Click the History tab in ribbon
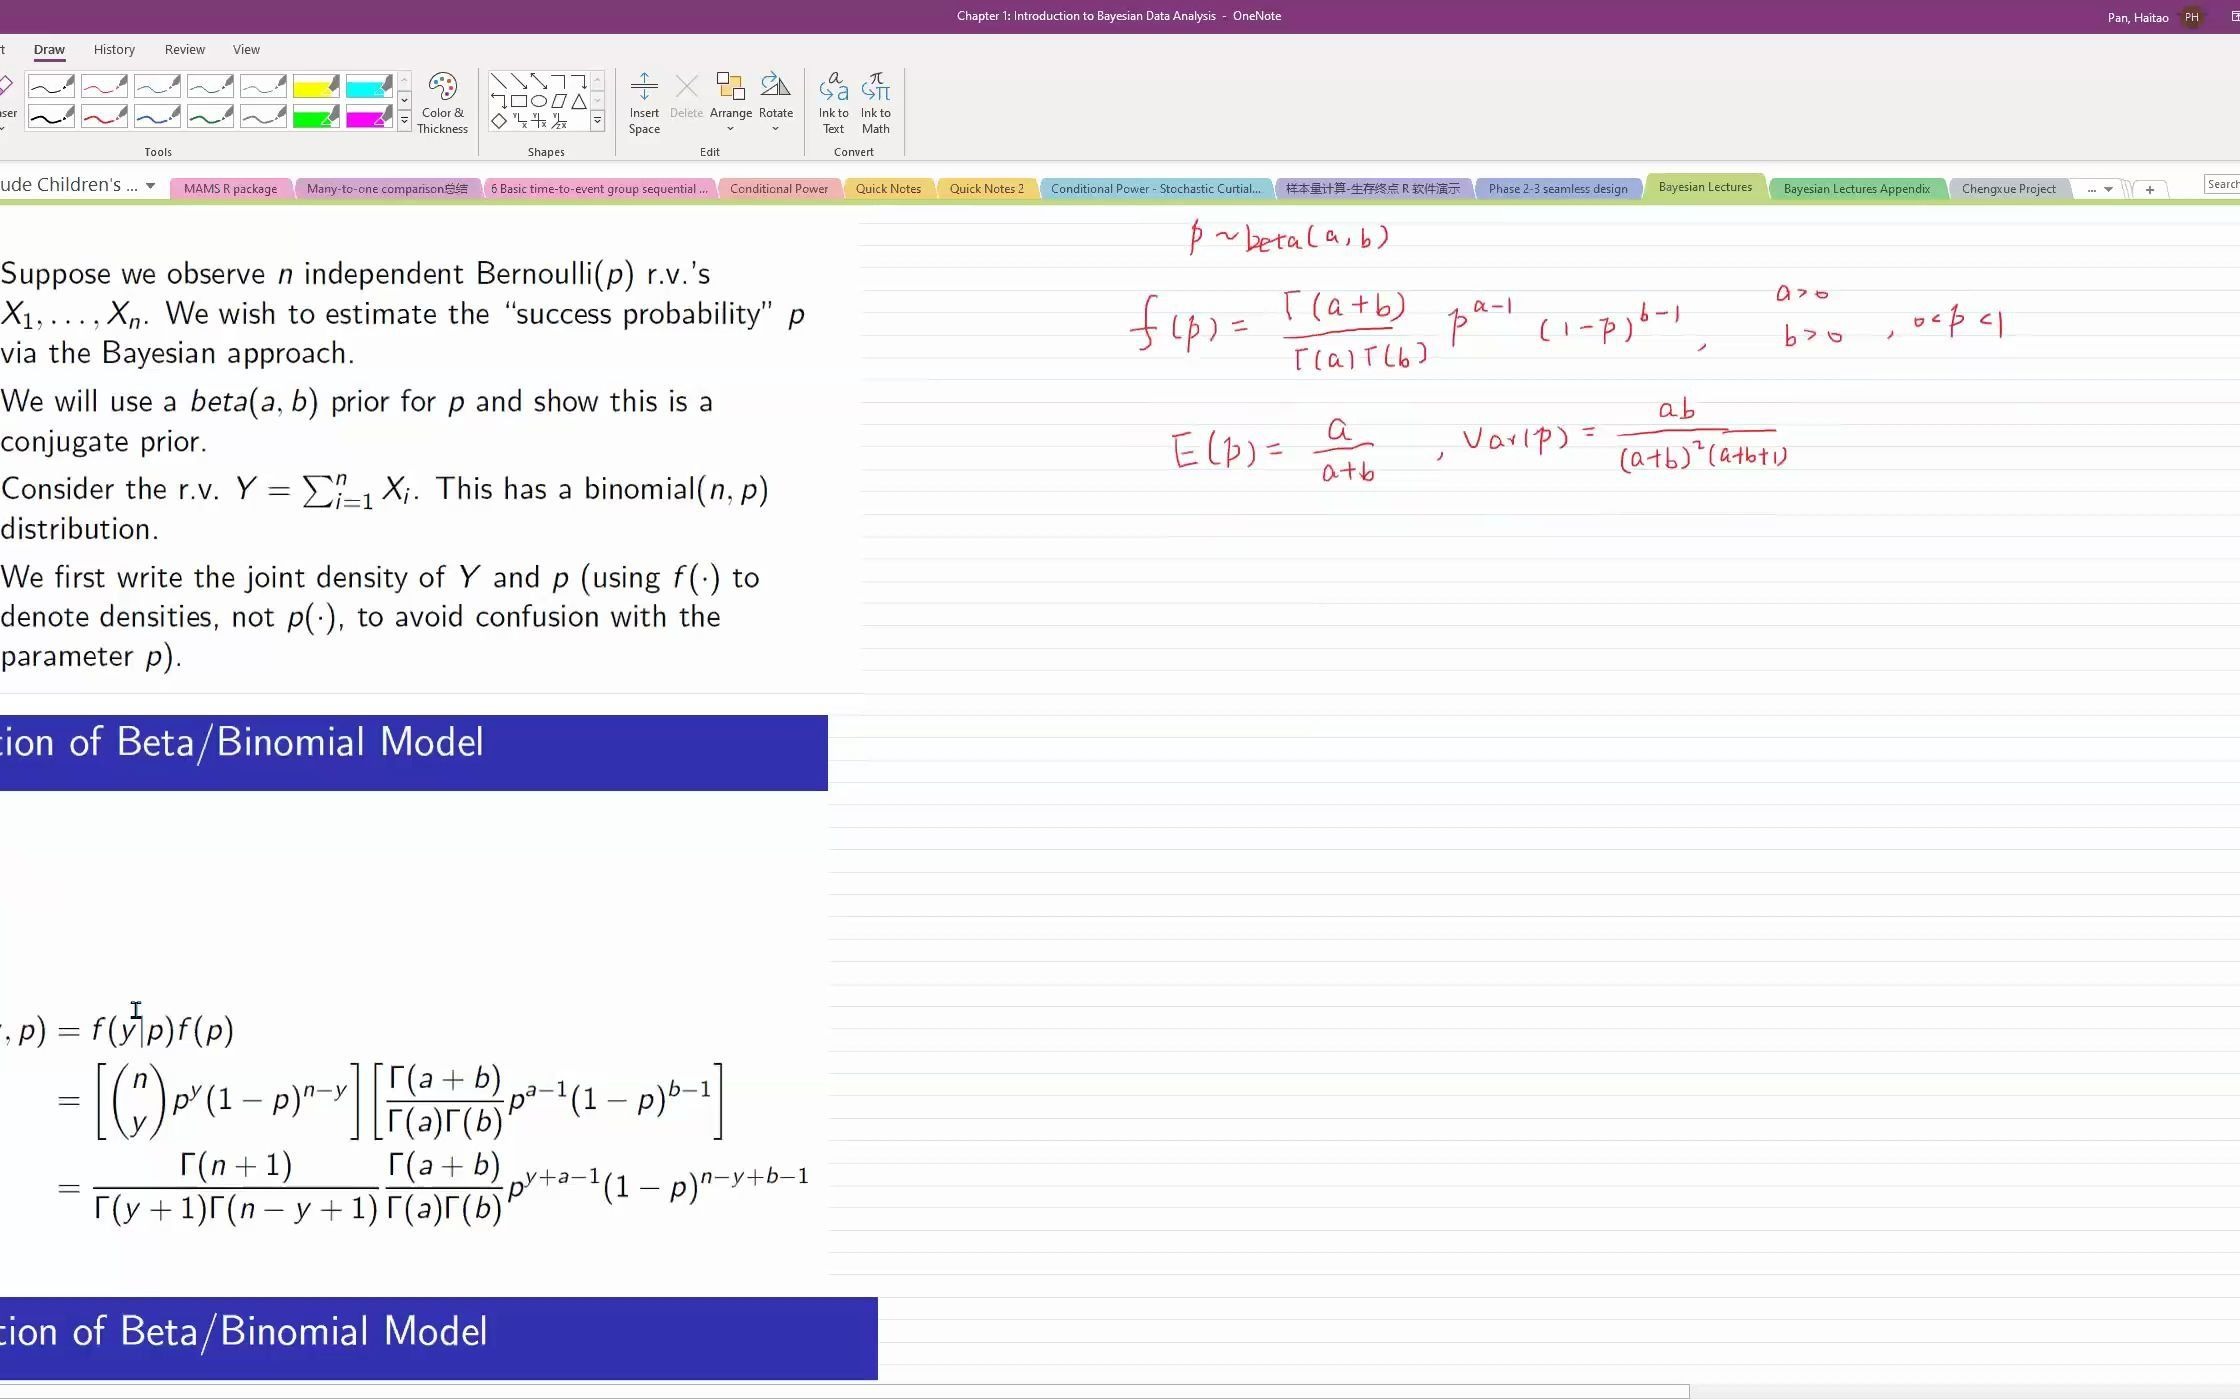 tap(113, 48)
